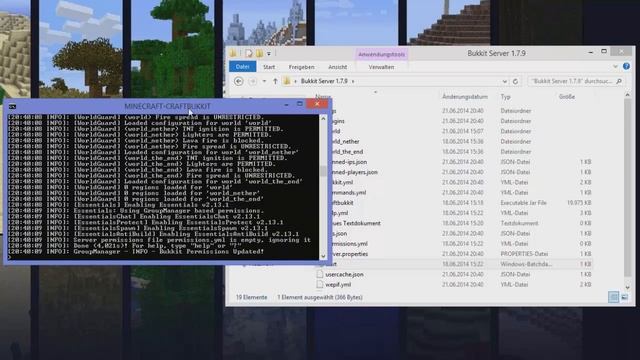Maximize the MINECRAFT-CRAFTBUKKIT console window
This screenshot has height=360, width=640.
point(300,104)
